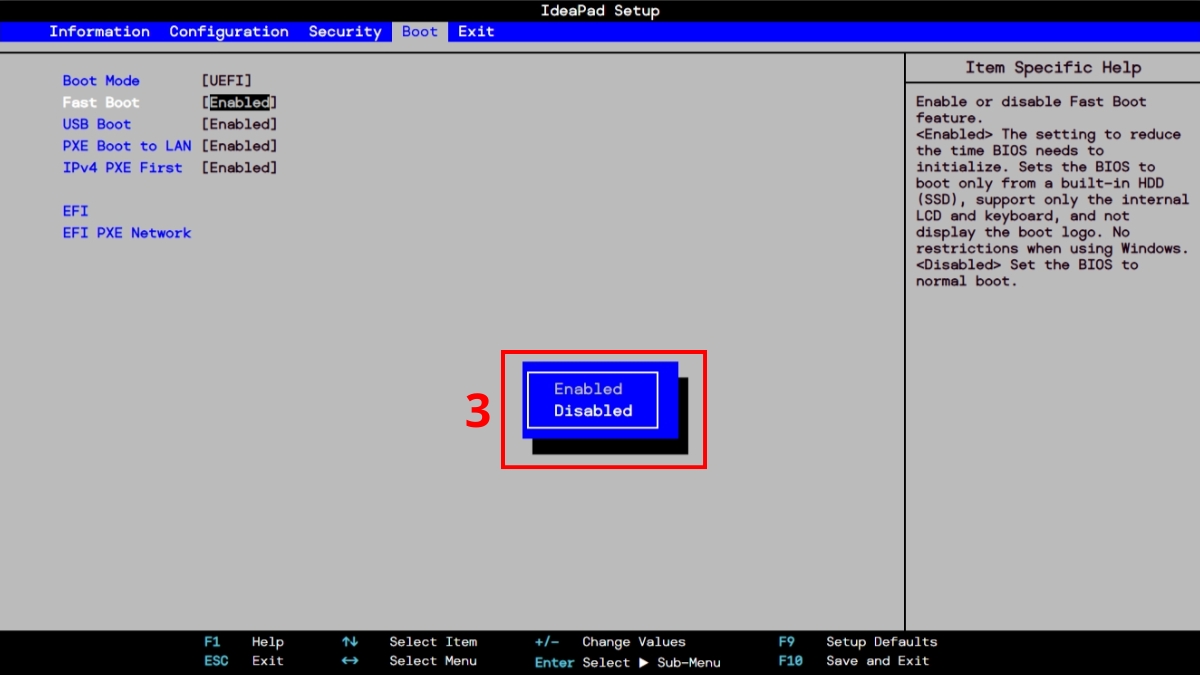This screenshot has height=675, width=1200.
Task: Select the Boot Mode setting label
Action: [101, 81]
